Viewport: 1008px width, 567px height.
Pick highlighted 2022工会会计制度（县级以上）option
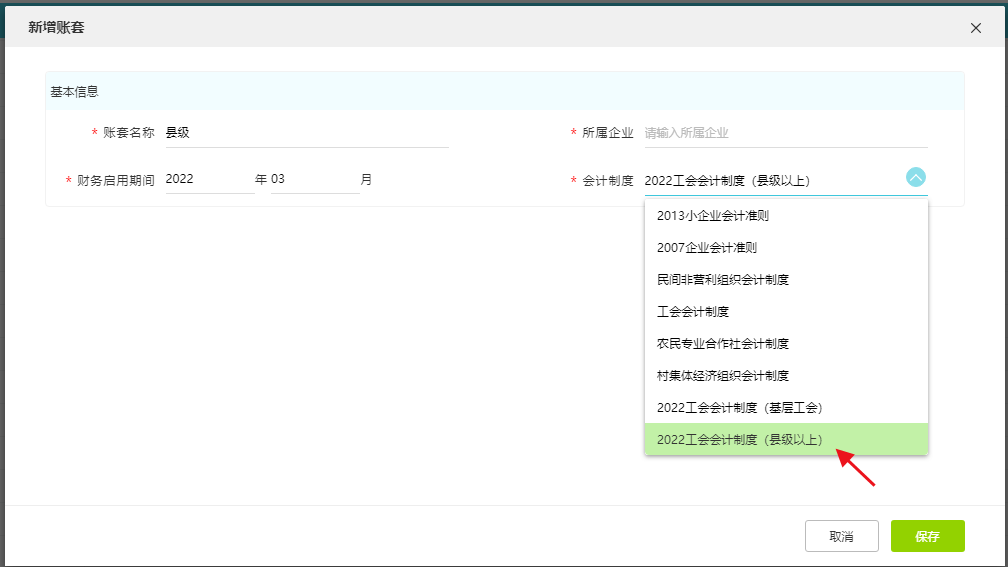tap(786, 440)
